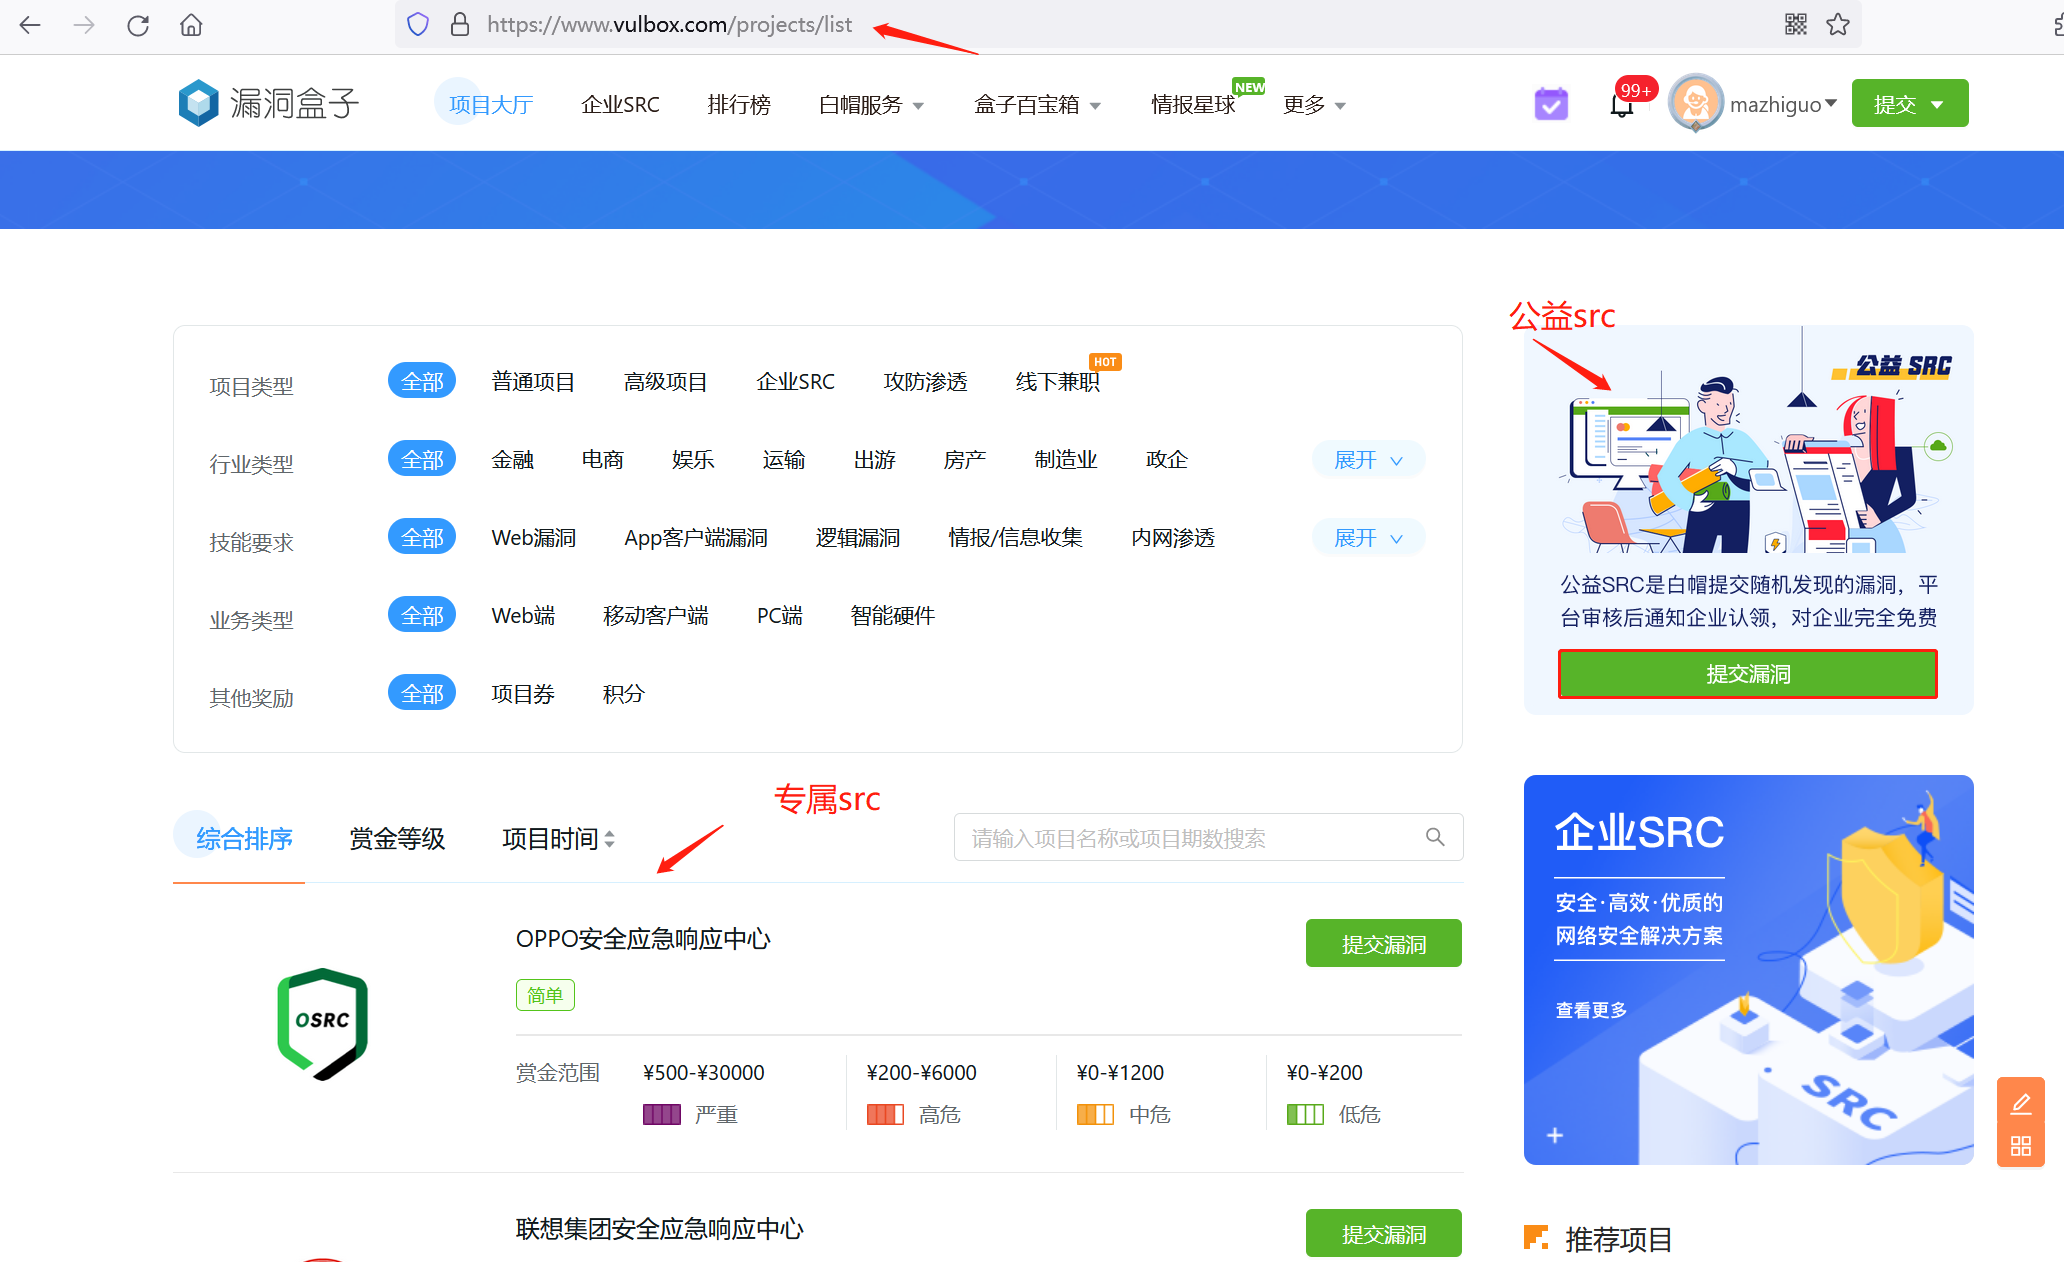Reload the page with the refresh icon
Viewport: 2064px width, 1262px height.
(138, 25)
